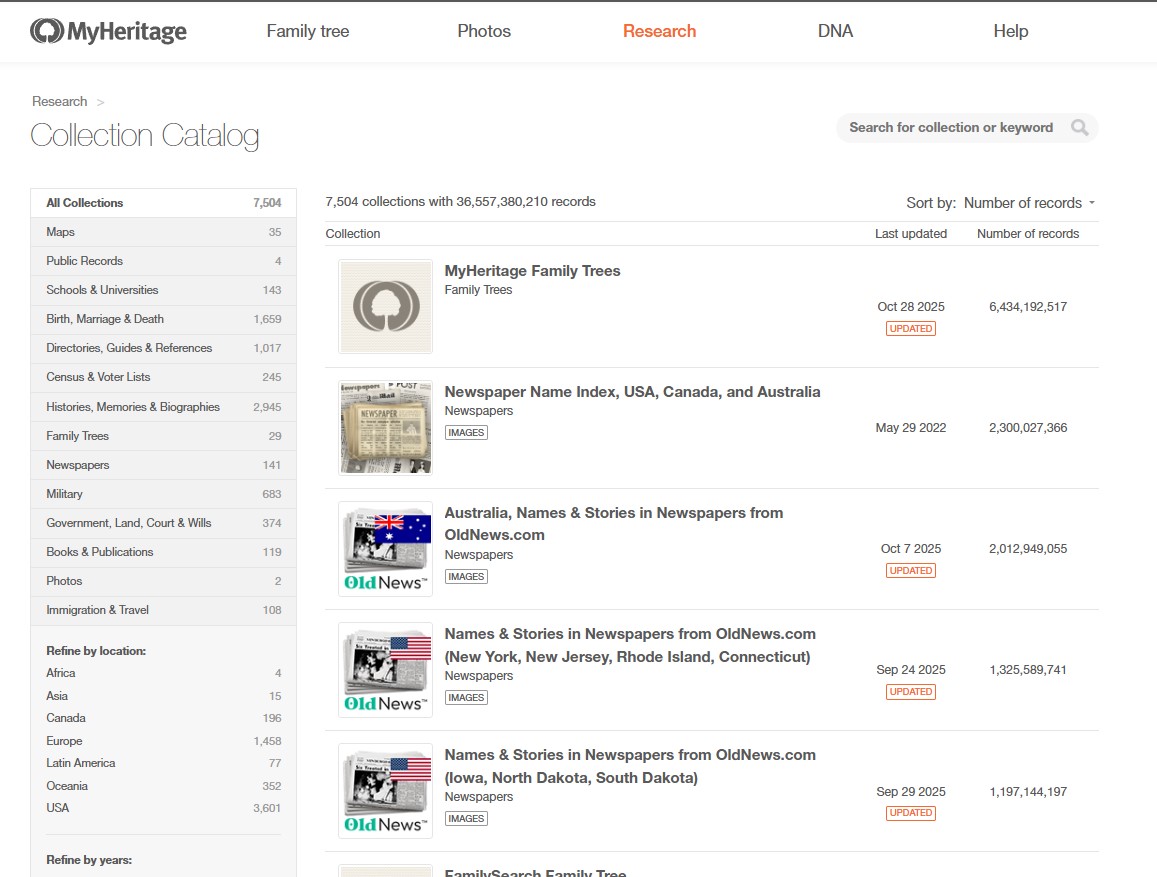1157x877 pixels.
Task: Open MyHeritage Family Trees thumbnail
Action: pyautogui.click(x=385, y=307)
